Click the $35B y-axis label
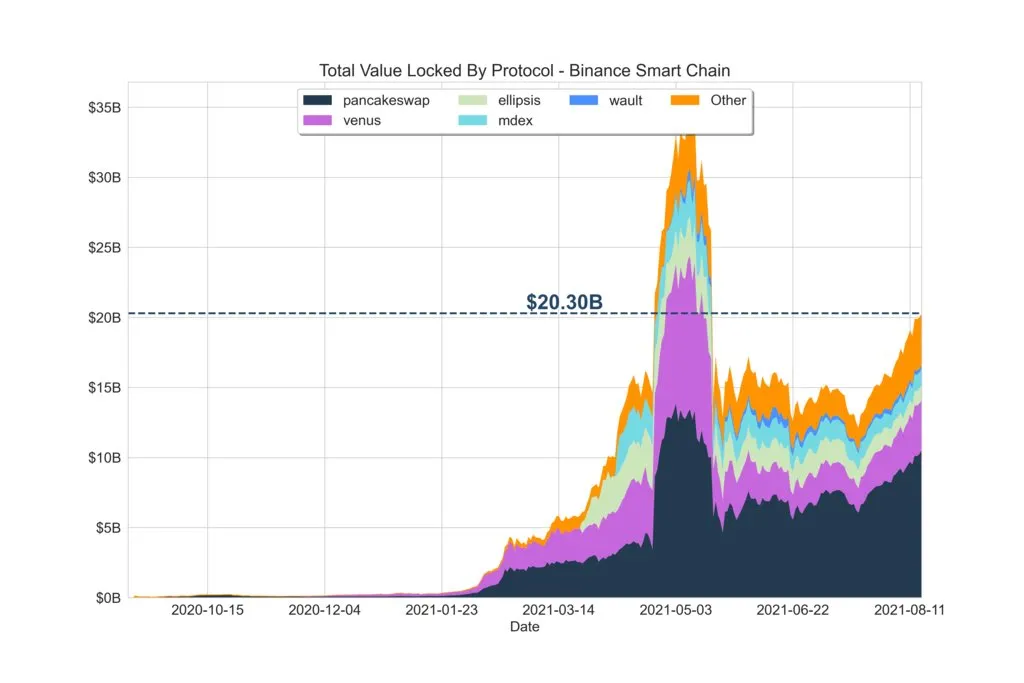The image size is (1024, 683). 104,108
